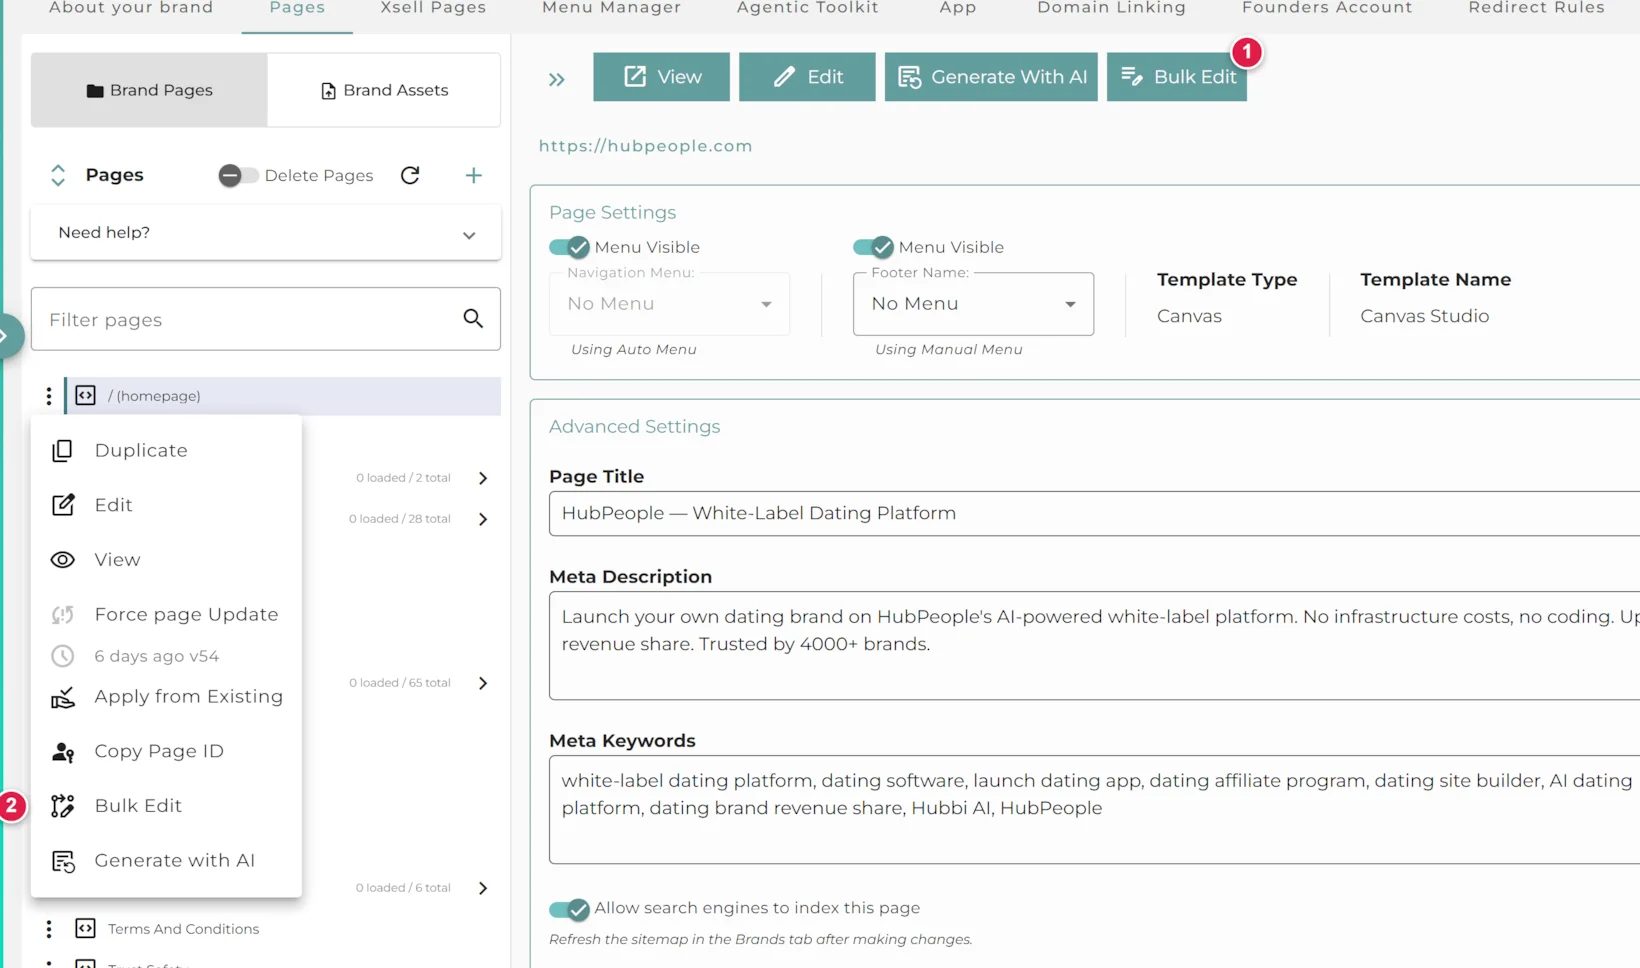Expand folder with 0 loaded / 28 total
1640x968 pixels.
[483, 519]
